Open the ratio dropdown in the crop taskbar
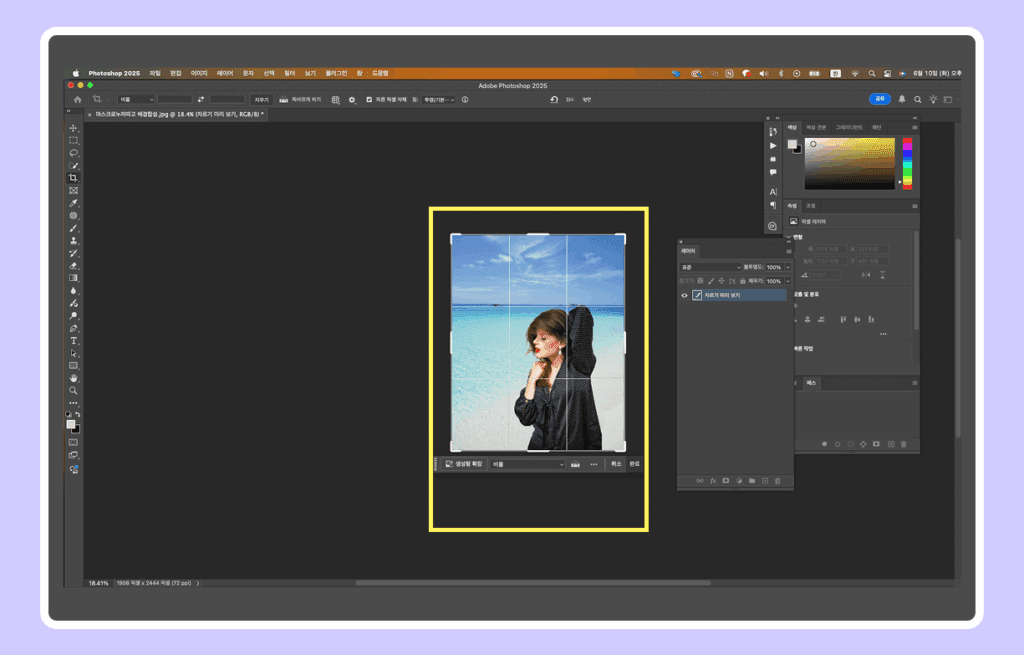 (528, 464)
